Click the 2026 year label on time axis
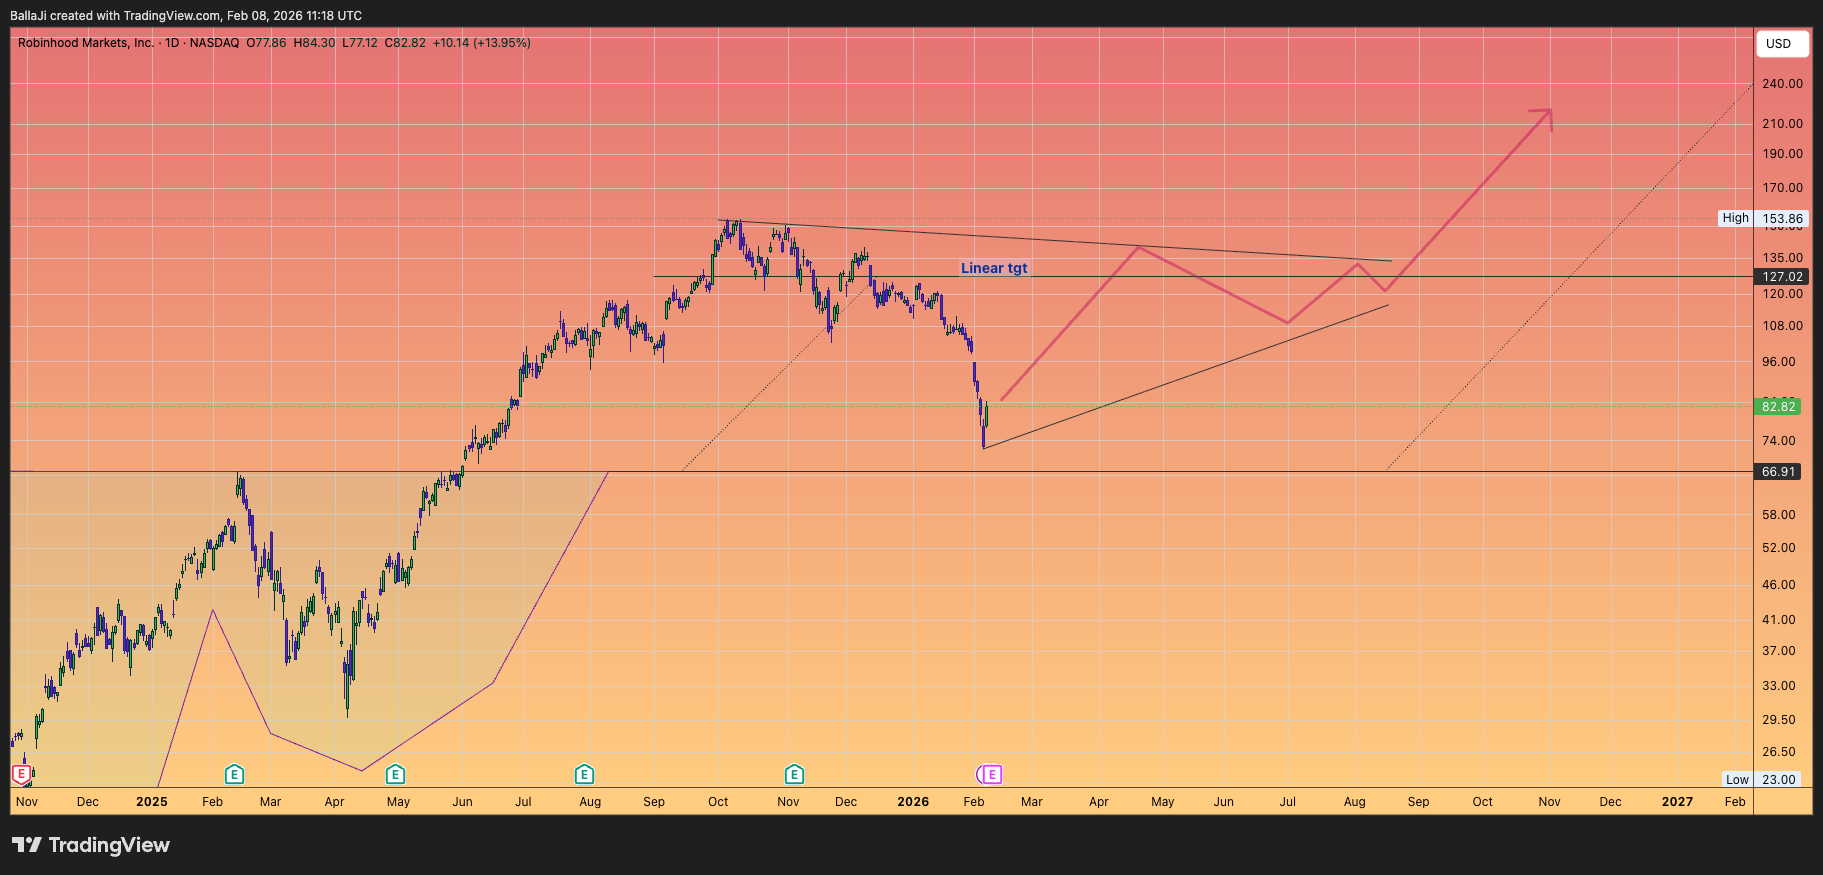 click(x=913, y=802)
